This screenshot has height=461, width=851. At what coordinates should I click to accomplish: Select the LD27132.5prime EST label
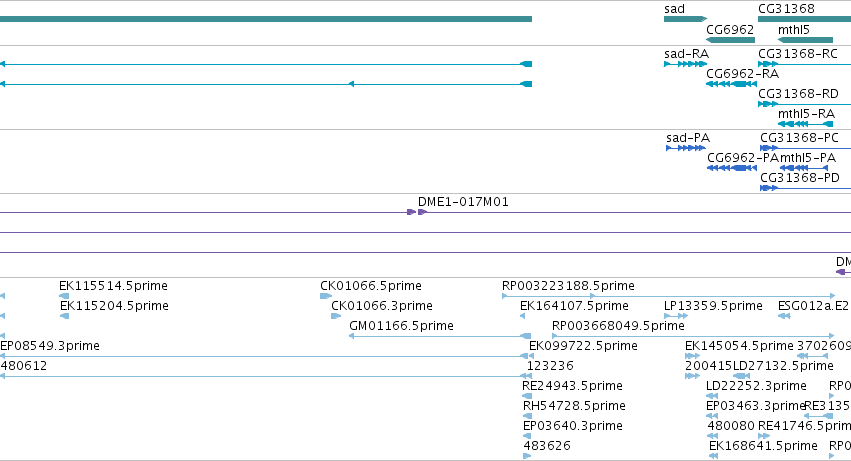click(x=783, y=365)
